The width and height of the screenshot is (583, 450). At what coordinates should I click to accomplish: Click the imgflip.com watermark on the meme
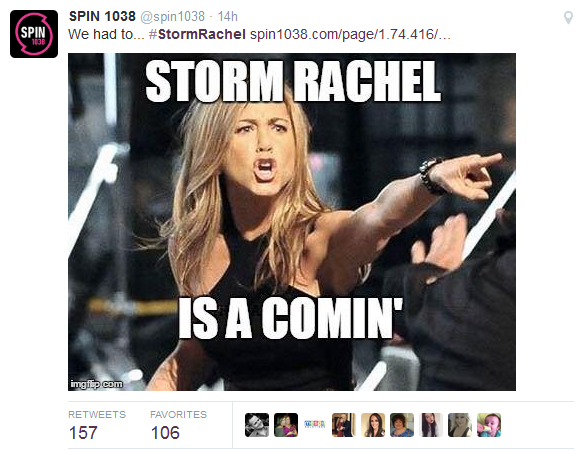pos(96,384)
